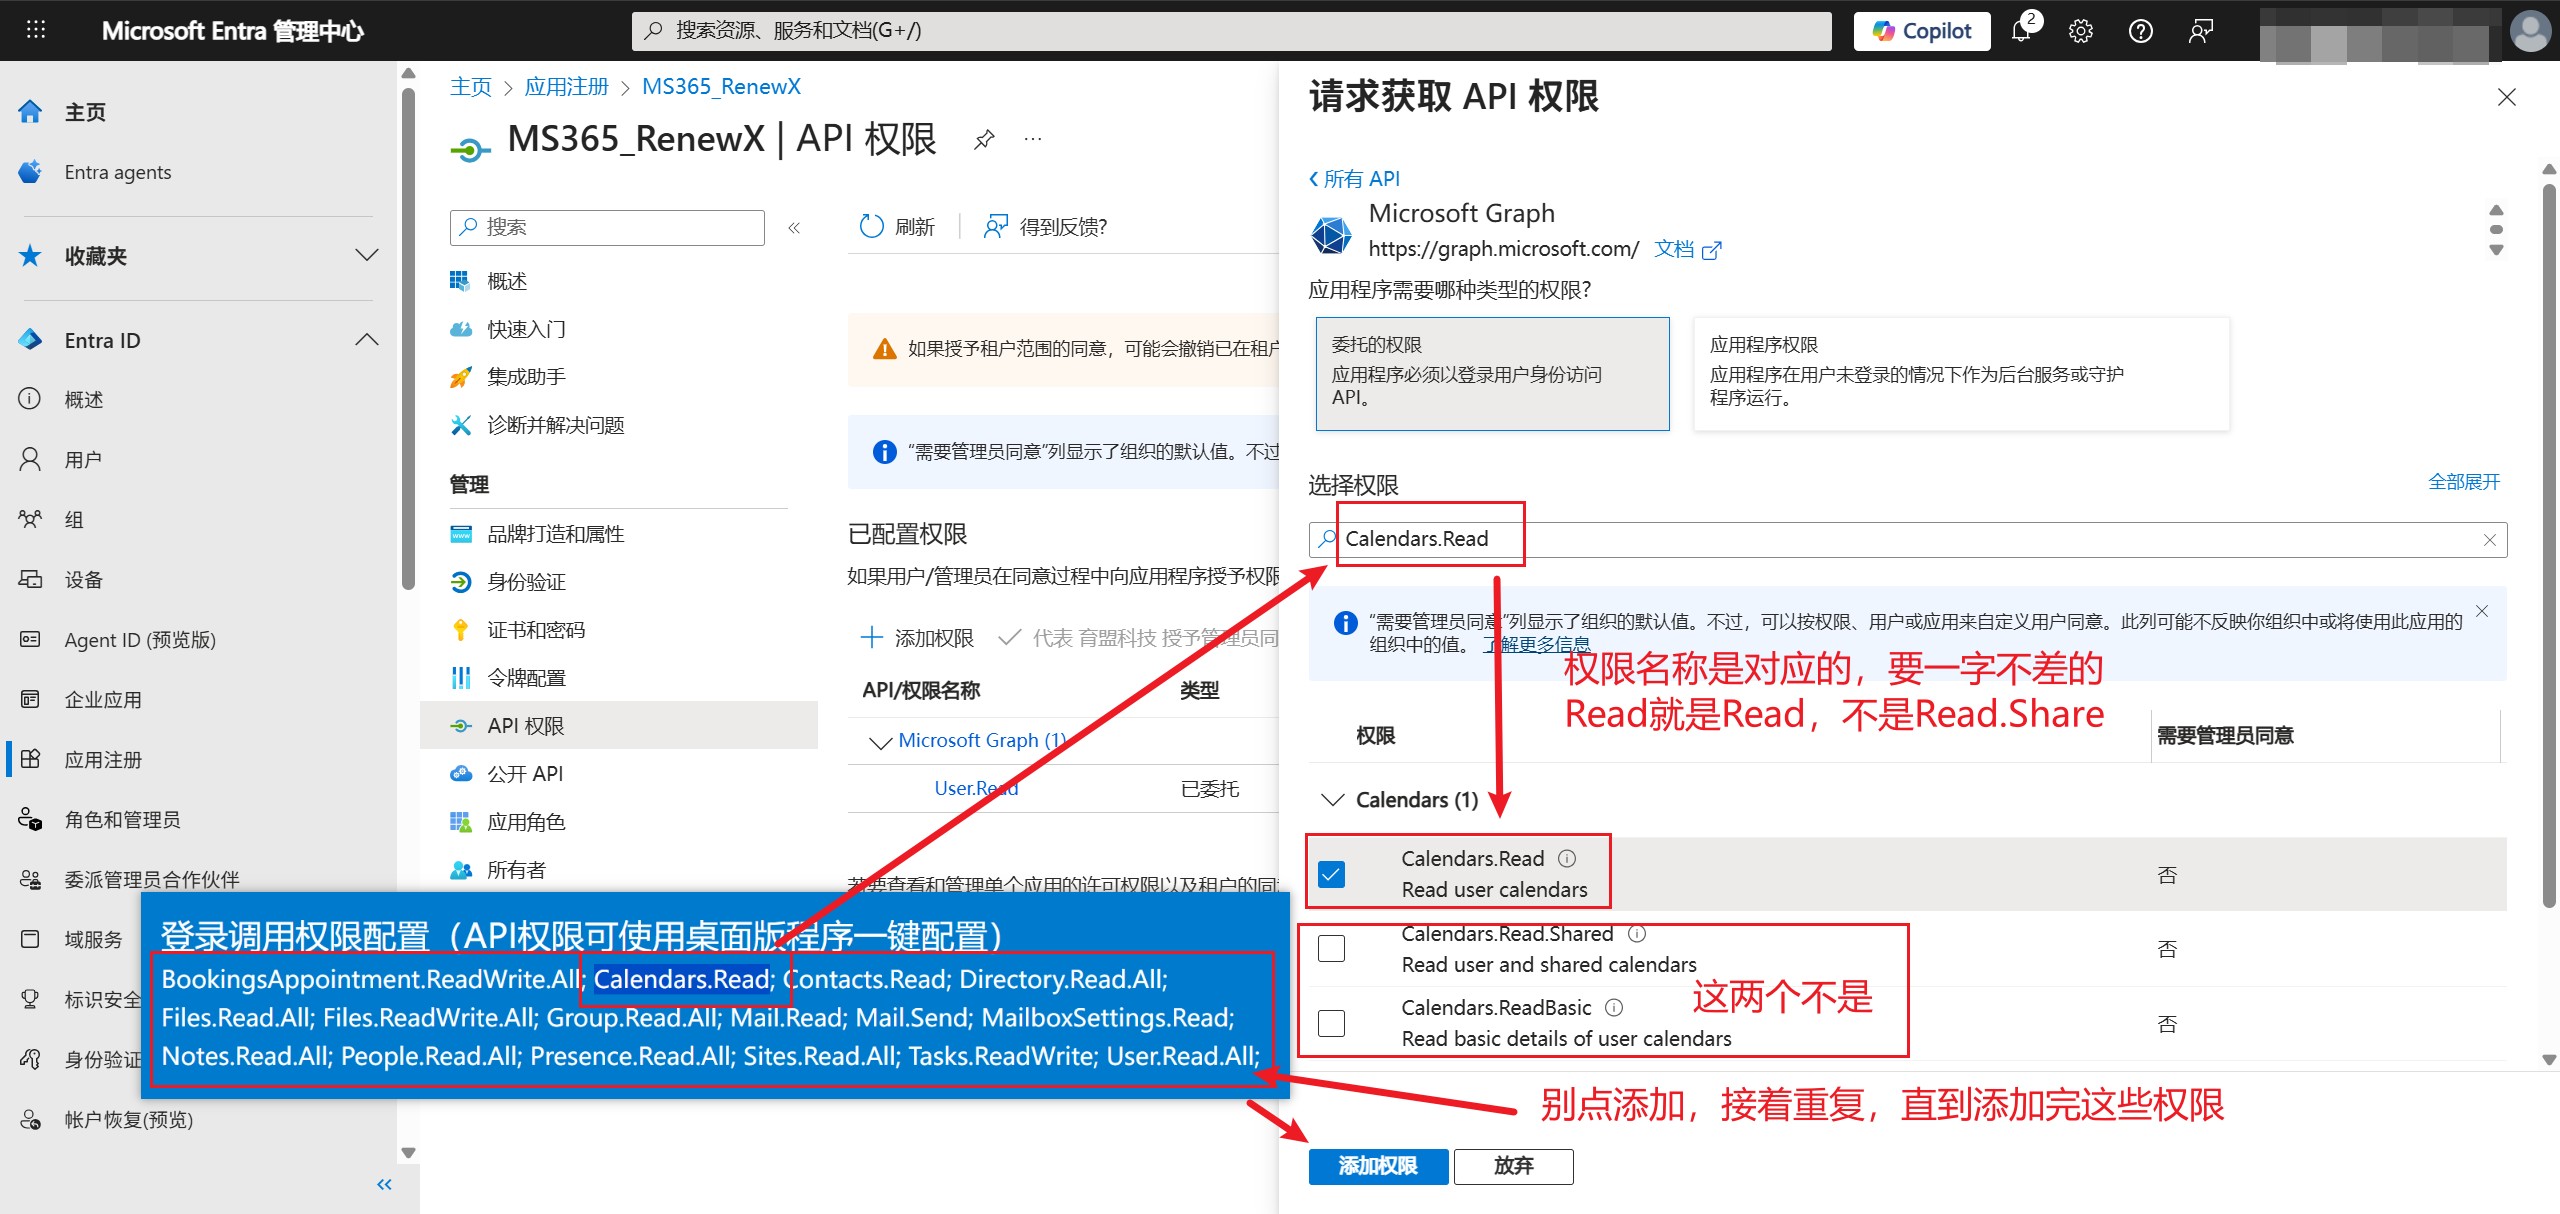Screen dimensions: 2560x1214
Task: Open 设备 in the Entra ID menu
Action: tap(83, 580)
